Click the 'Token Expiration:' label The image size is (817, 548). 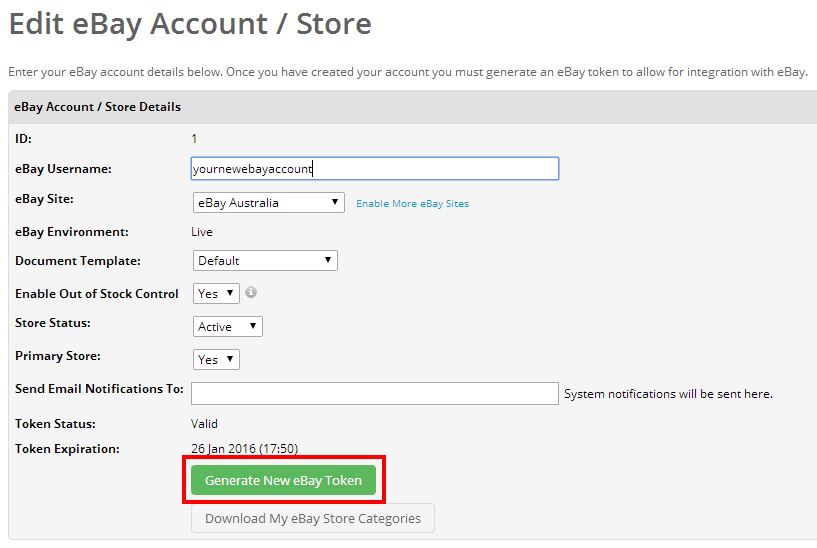coord(67,449)
